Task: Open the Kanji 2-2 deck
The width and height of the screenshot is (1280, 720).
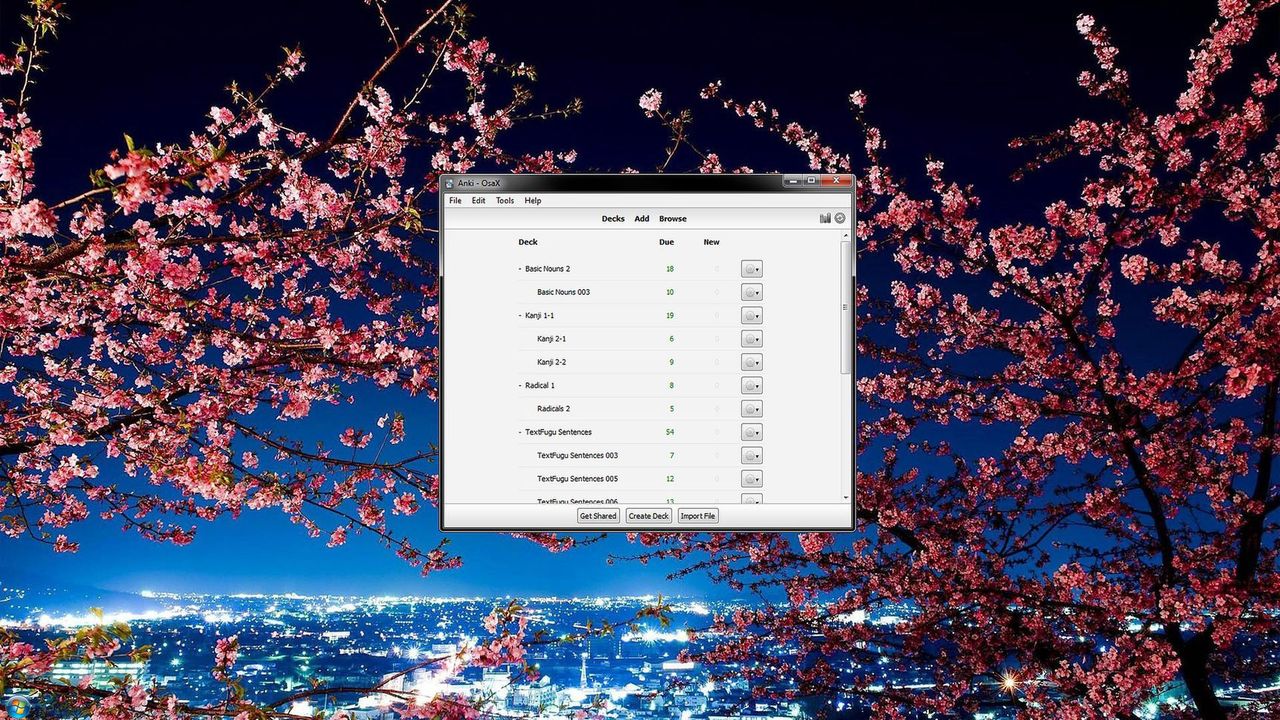Action: click(551, 362)
